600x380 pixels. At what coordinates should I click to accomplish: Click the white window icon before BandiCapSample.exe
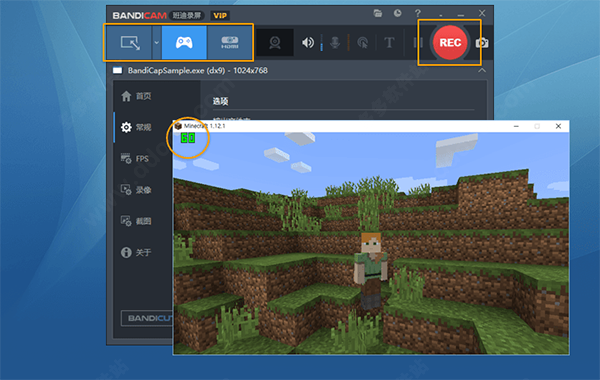117,70
